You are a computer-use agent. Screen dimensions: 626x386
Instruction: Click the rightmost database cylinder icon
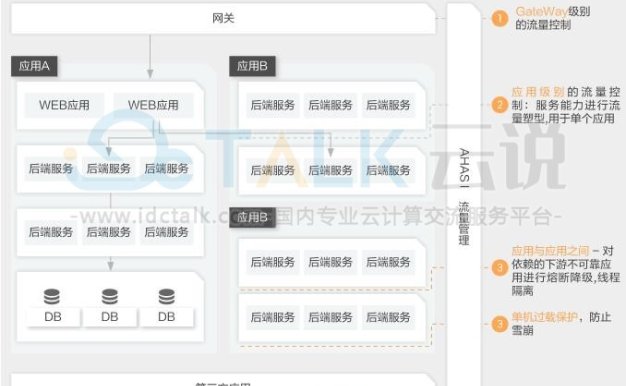coord(166,297)
